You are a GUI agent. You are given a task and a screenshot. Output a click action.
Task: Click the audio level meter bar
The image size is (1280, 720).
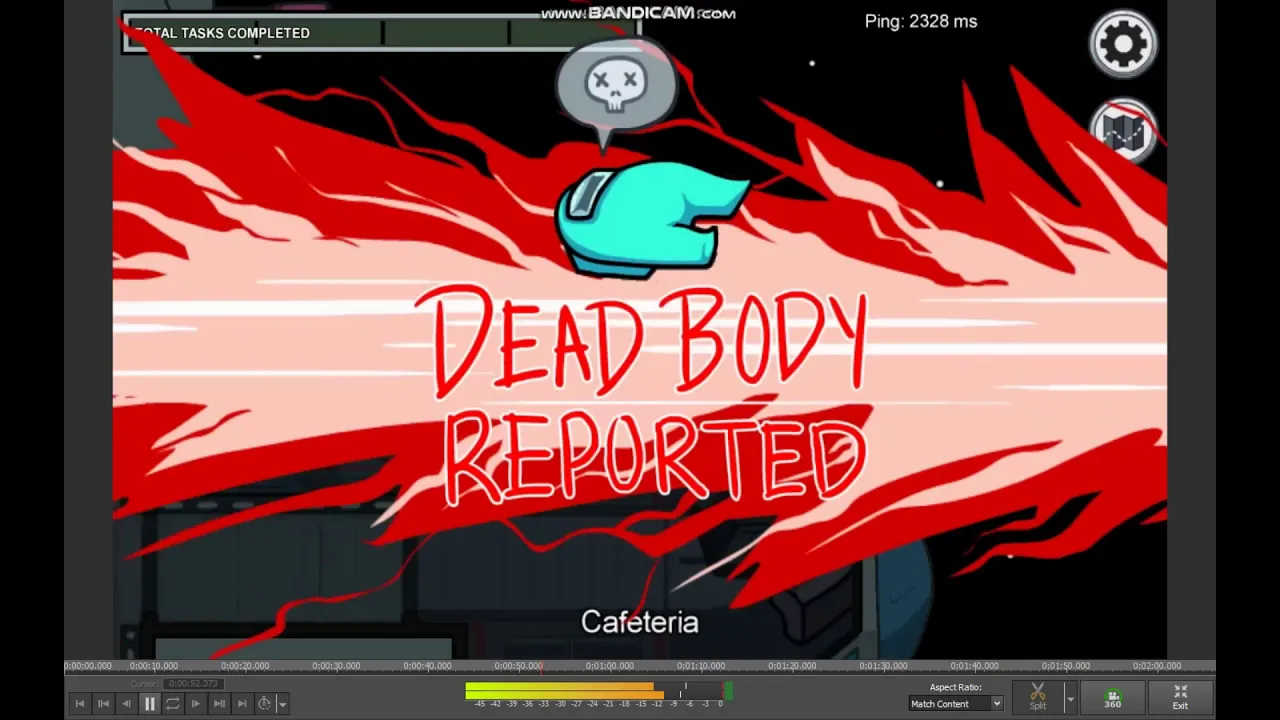(x=598, y=690)
